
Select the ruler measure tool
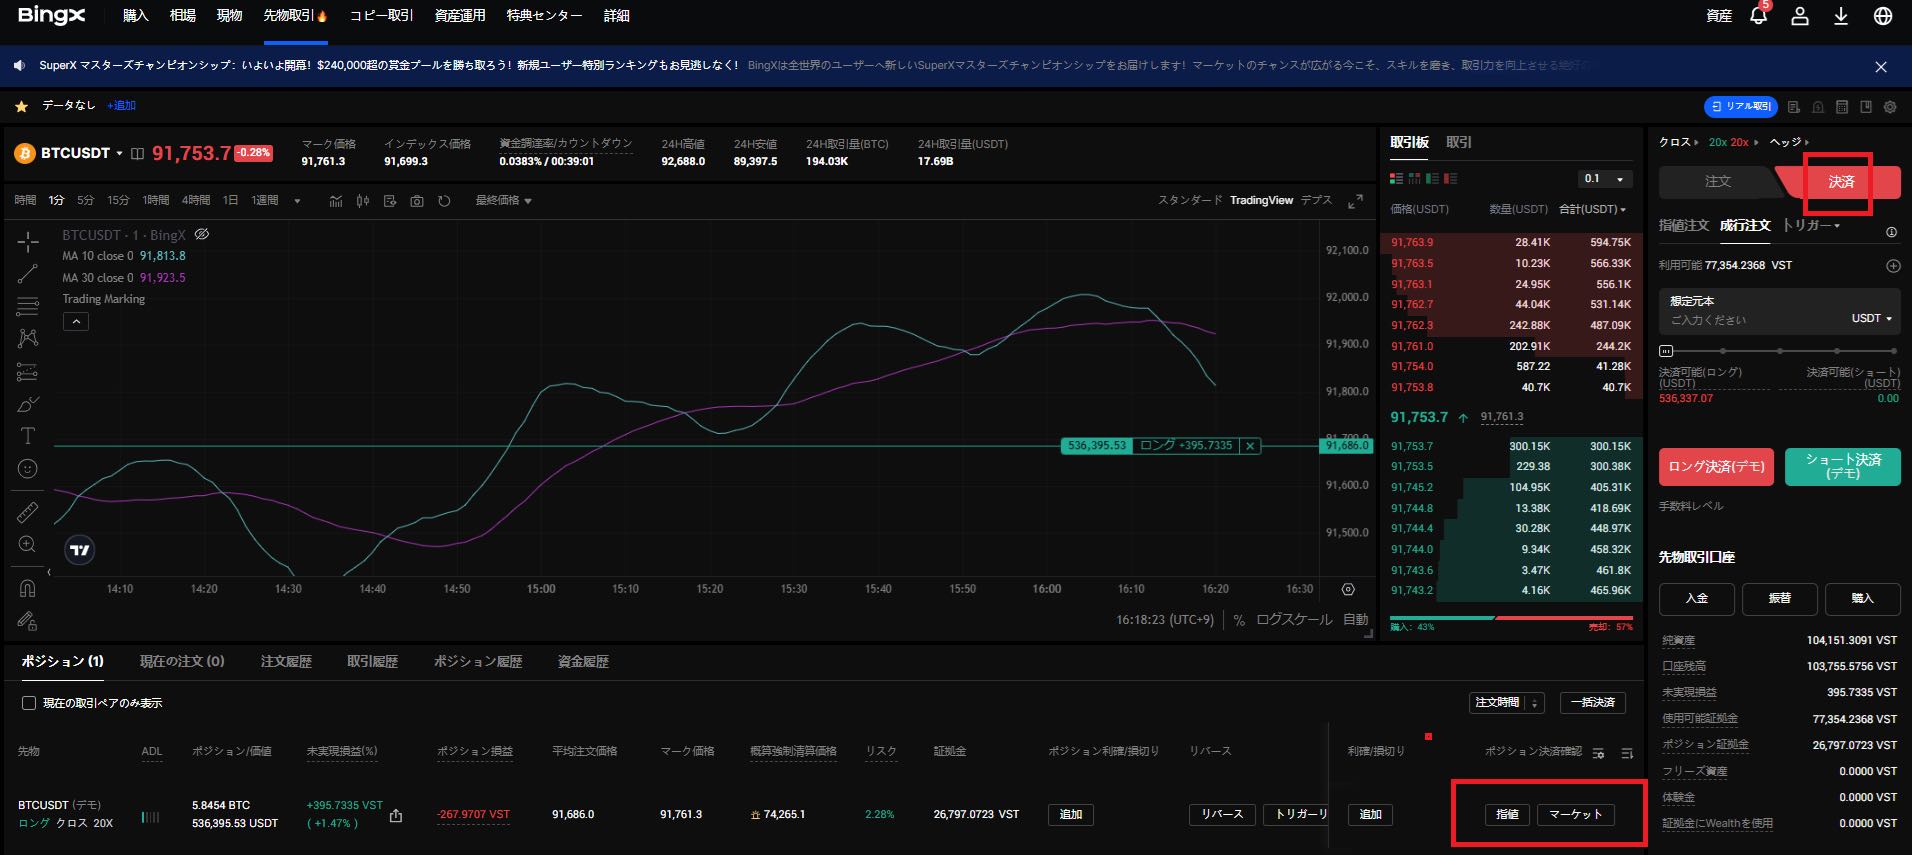pyautogui.click(x=28, y=512)
